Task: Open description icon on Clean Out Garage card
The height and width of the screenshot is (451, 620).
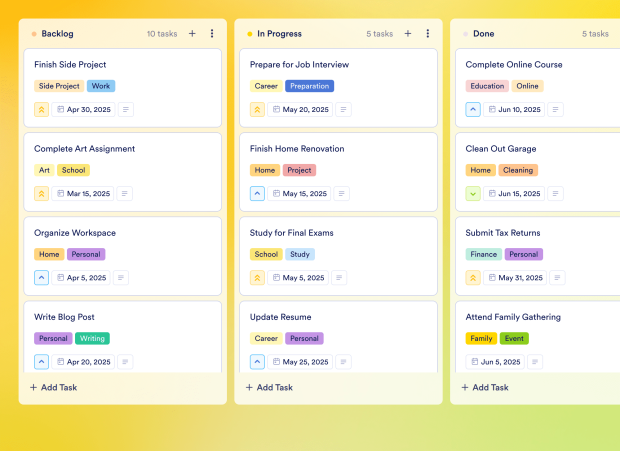Action: tap(556, 194)
